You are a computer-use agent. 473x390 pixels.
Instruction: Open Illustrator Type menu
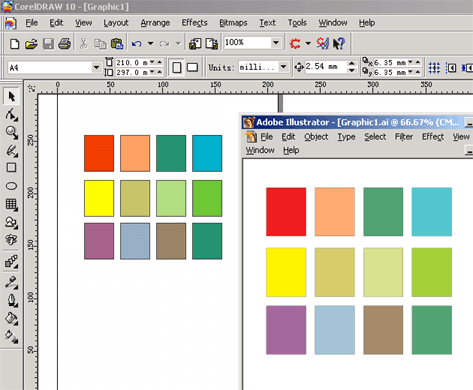point(346,137)
